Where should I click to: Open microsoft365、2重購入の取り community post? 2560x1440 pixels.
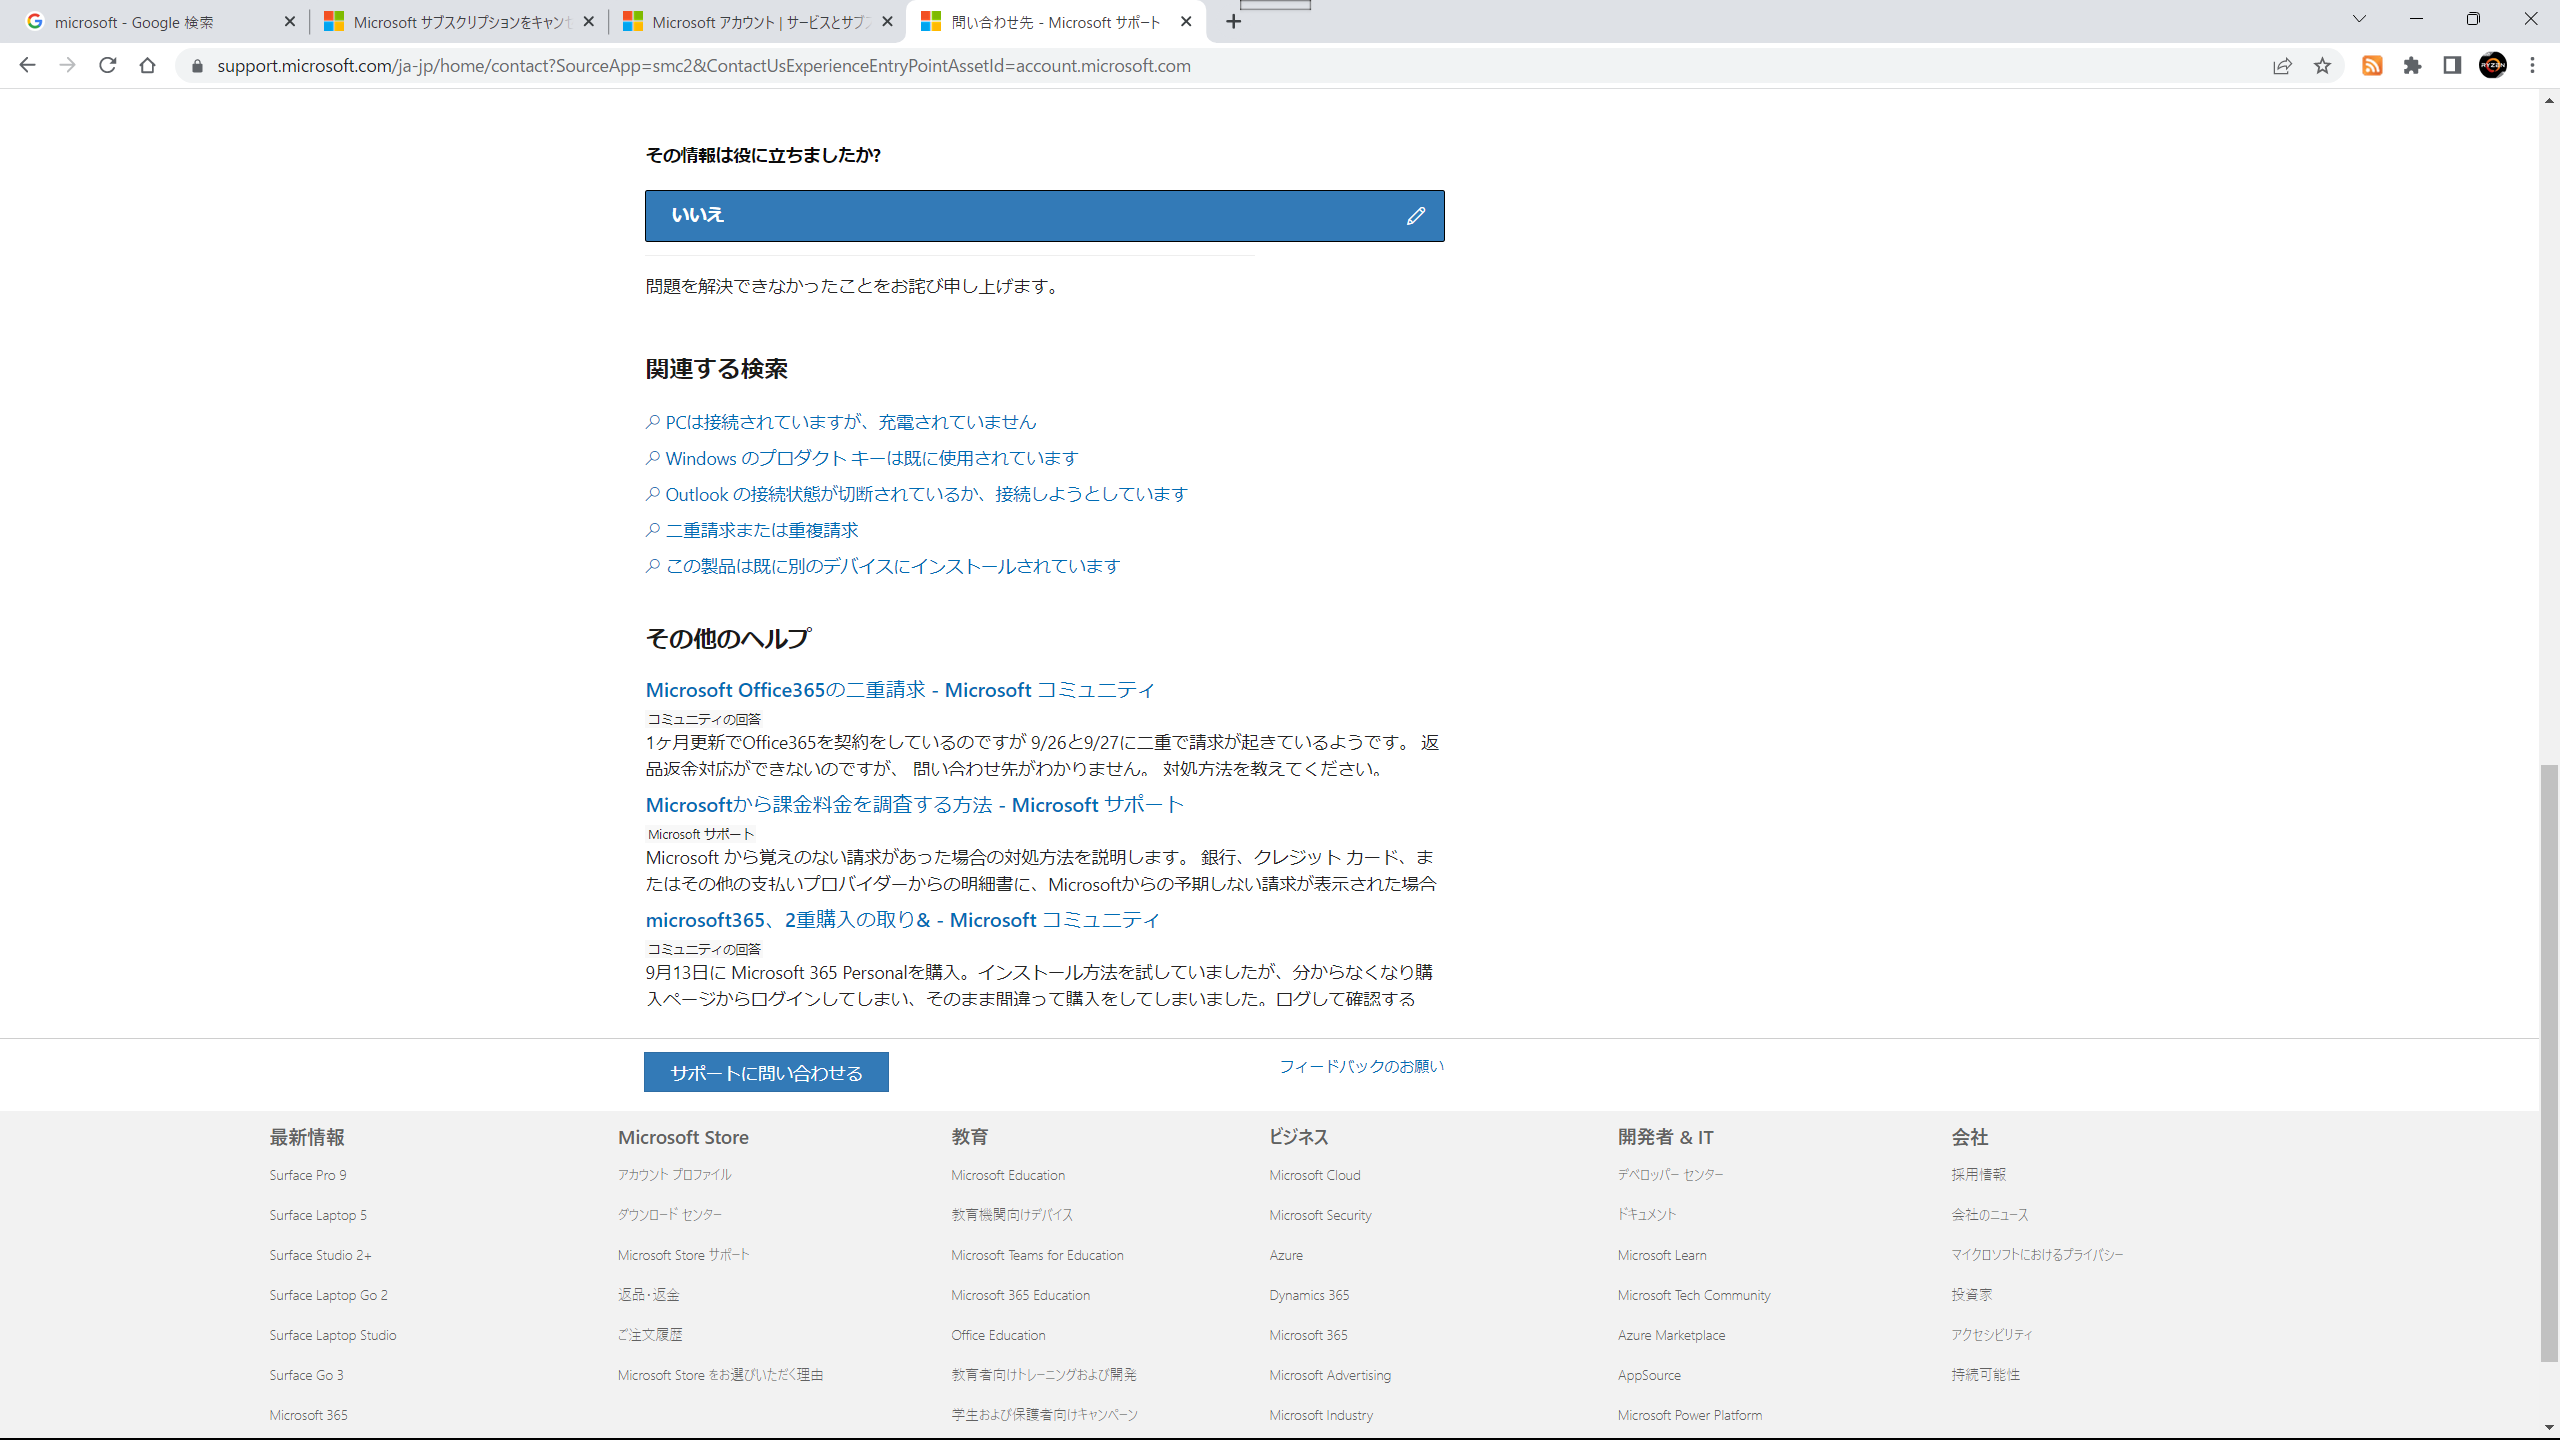pyautogui.click(x=903, y=920)
